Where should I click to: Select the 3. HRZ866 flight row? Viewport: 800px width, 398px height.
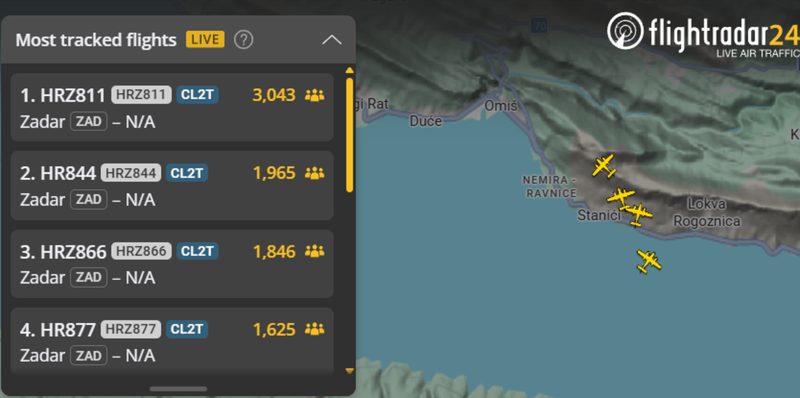tap(172, 264)
